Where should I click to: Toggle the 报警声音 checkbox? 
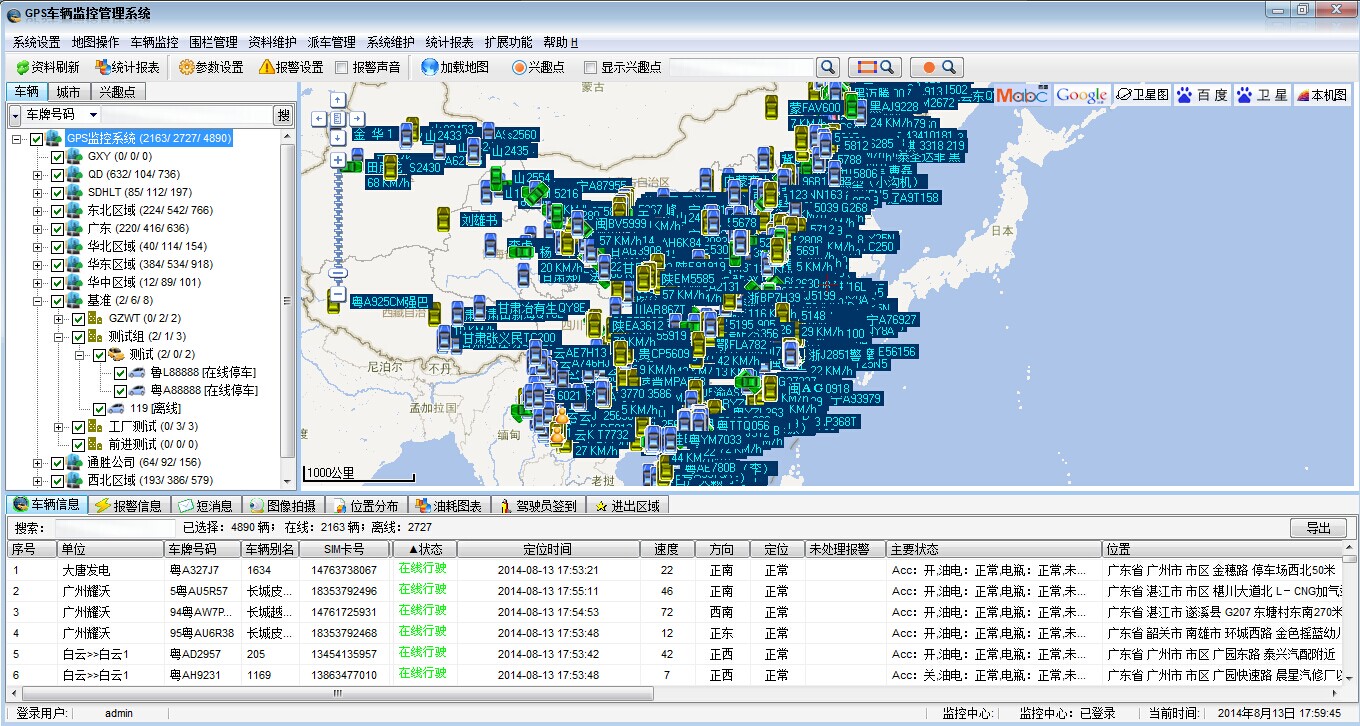pos(342,67)
